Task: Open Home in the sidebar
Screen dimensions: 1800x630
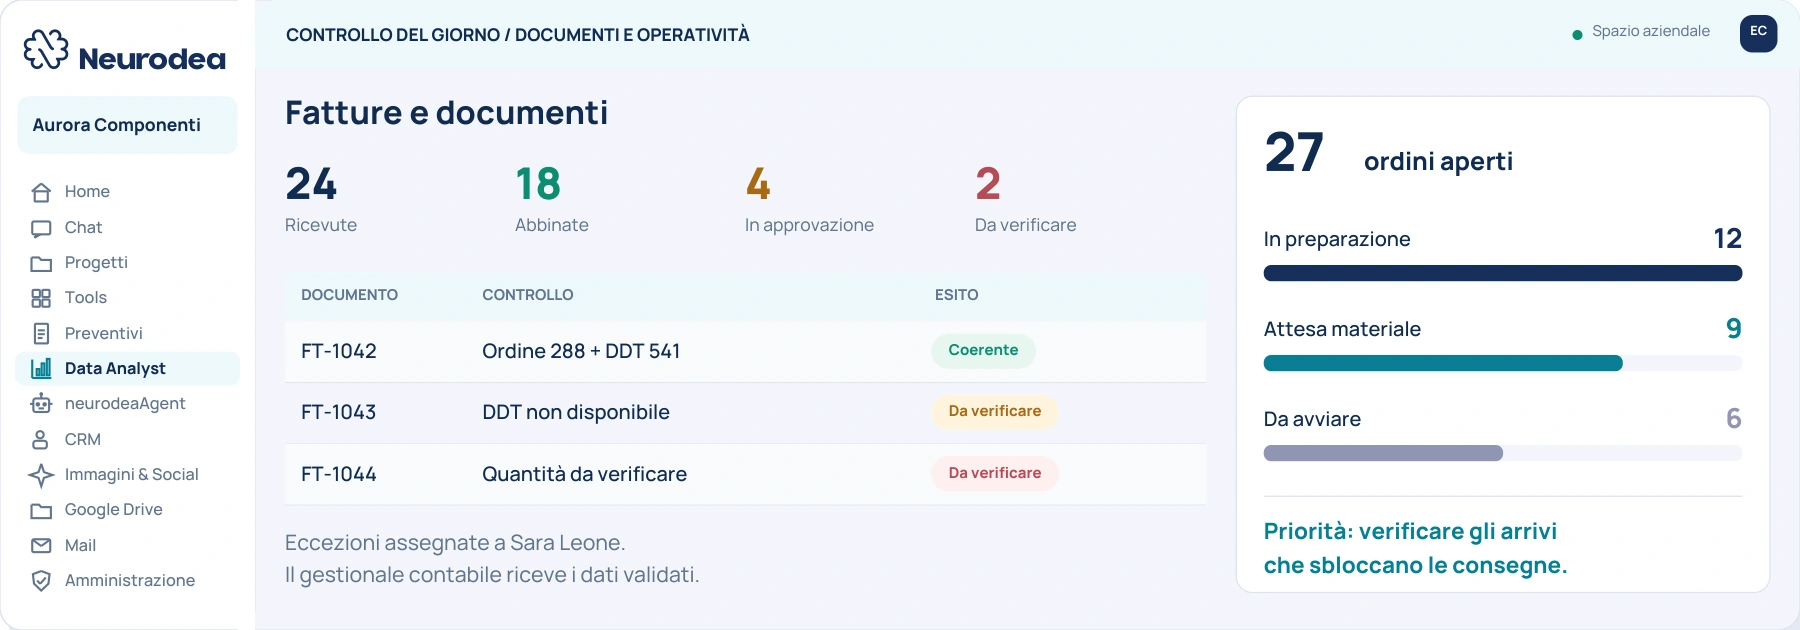Action: 128,192
